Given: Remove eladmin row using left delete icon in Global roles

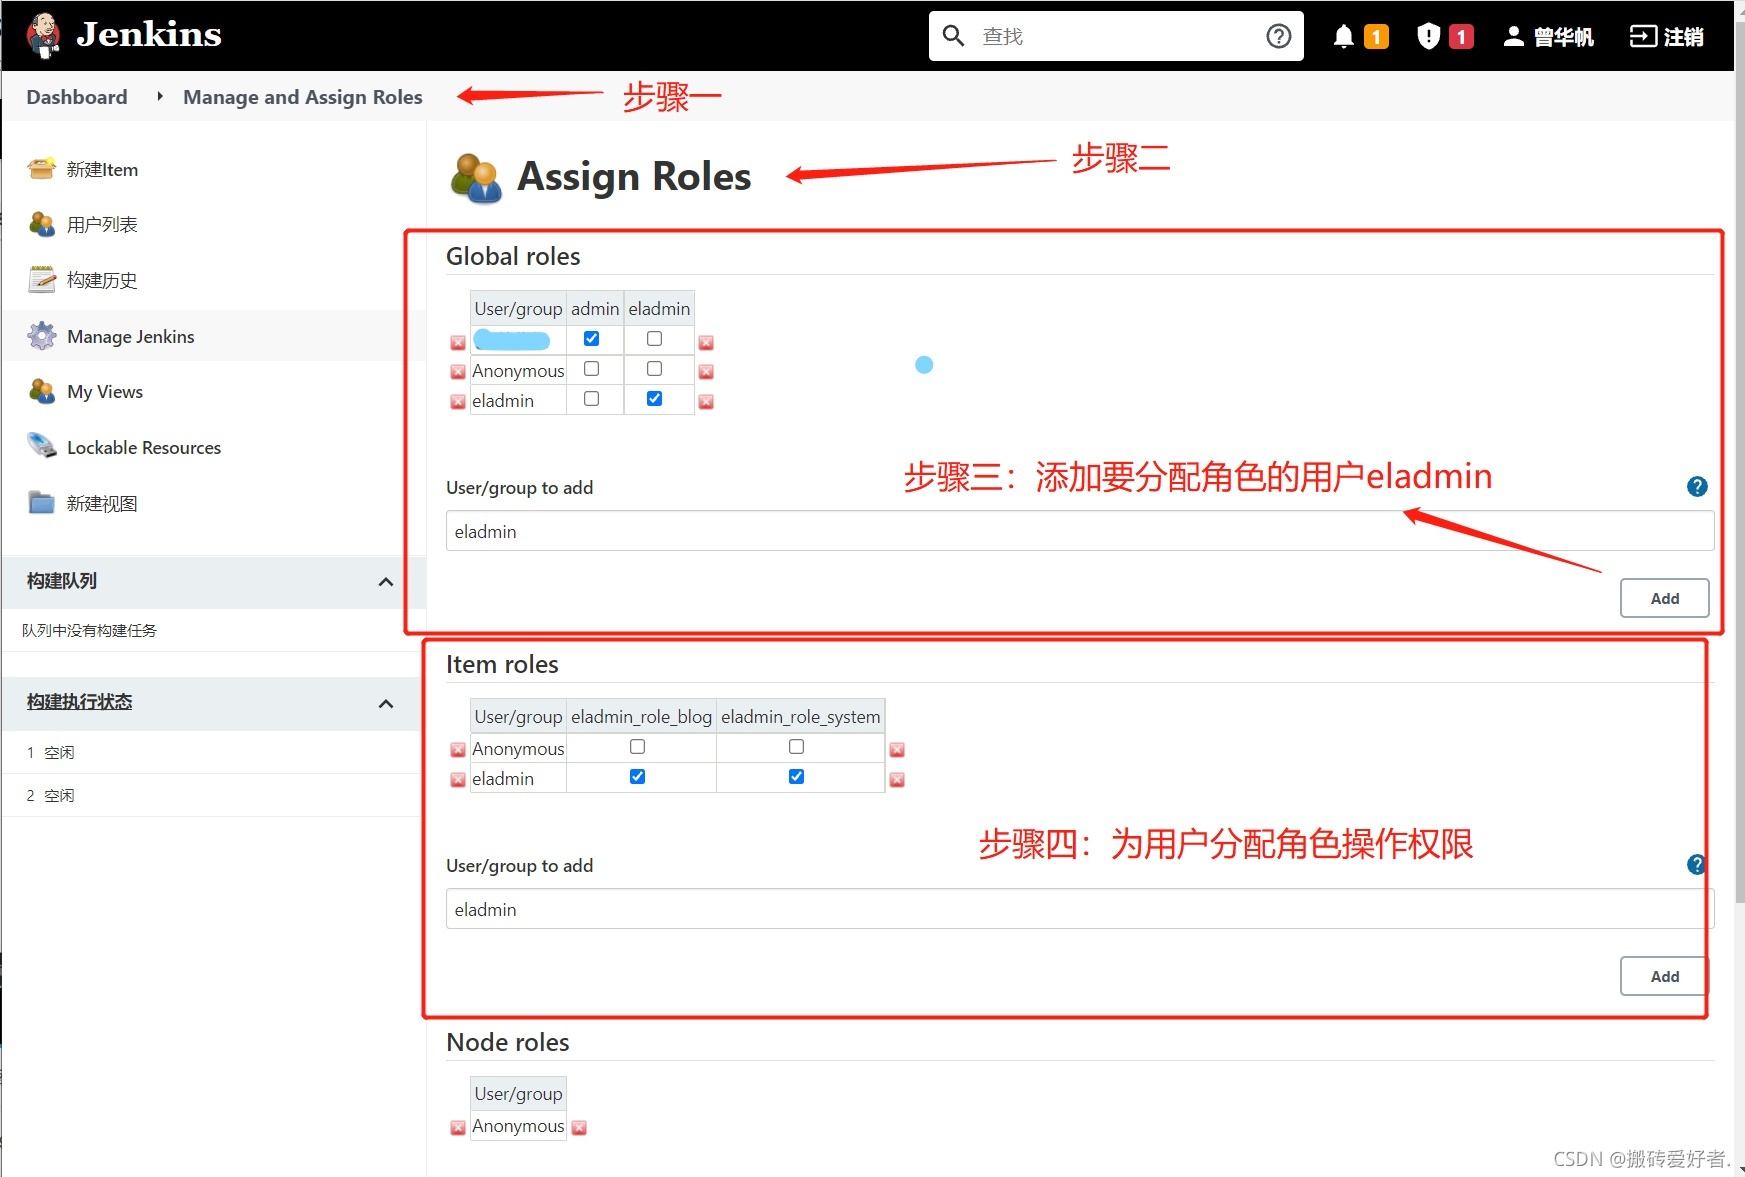Looking at the screenshot, I should click(458, 402).
